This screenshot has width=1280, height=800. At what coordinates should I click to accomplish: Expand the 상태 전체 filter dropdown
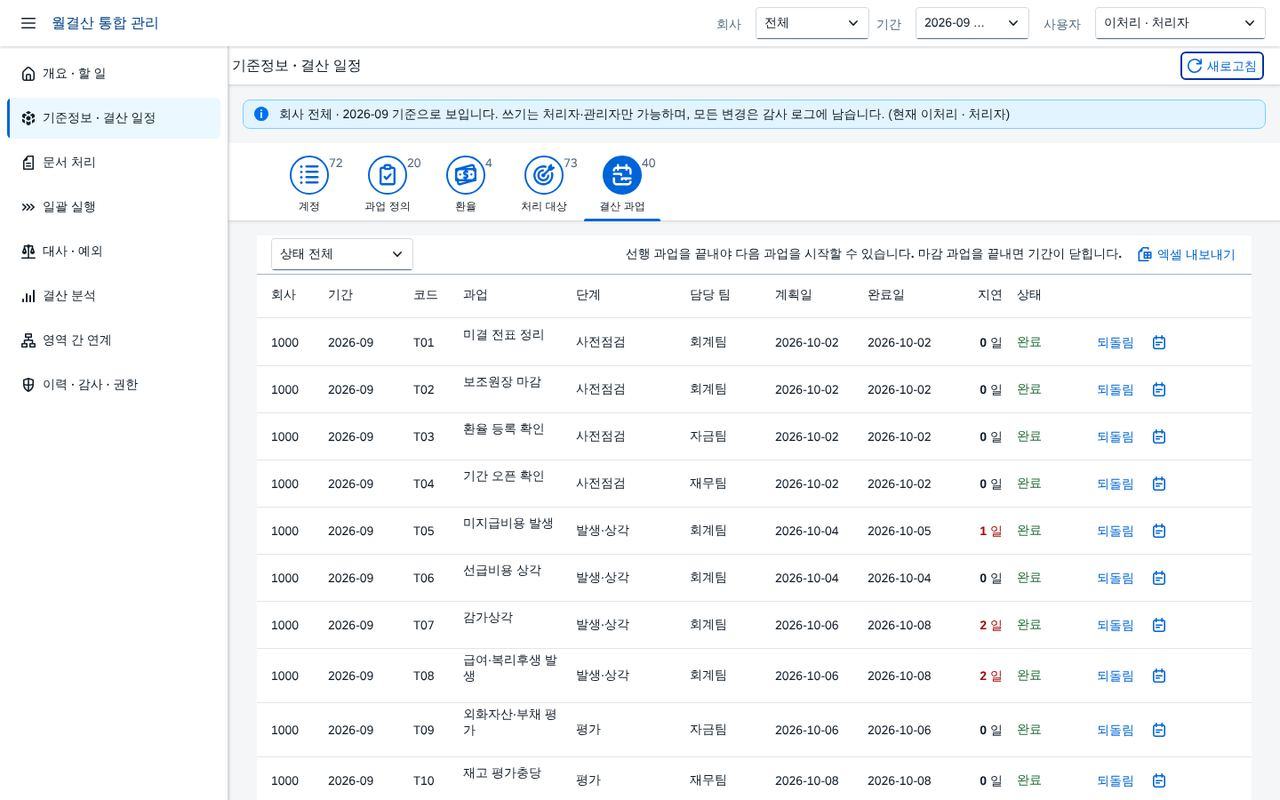[x=342, y=254]
